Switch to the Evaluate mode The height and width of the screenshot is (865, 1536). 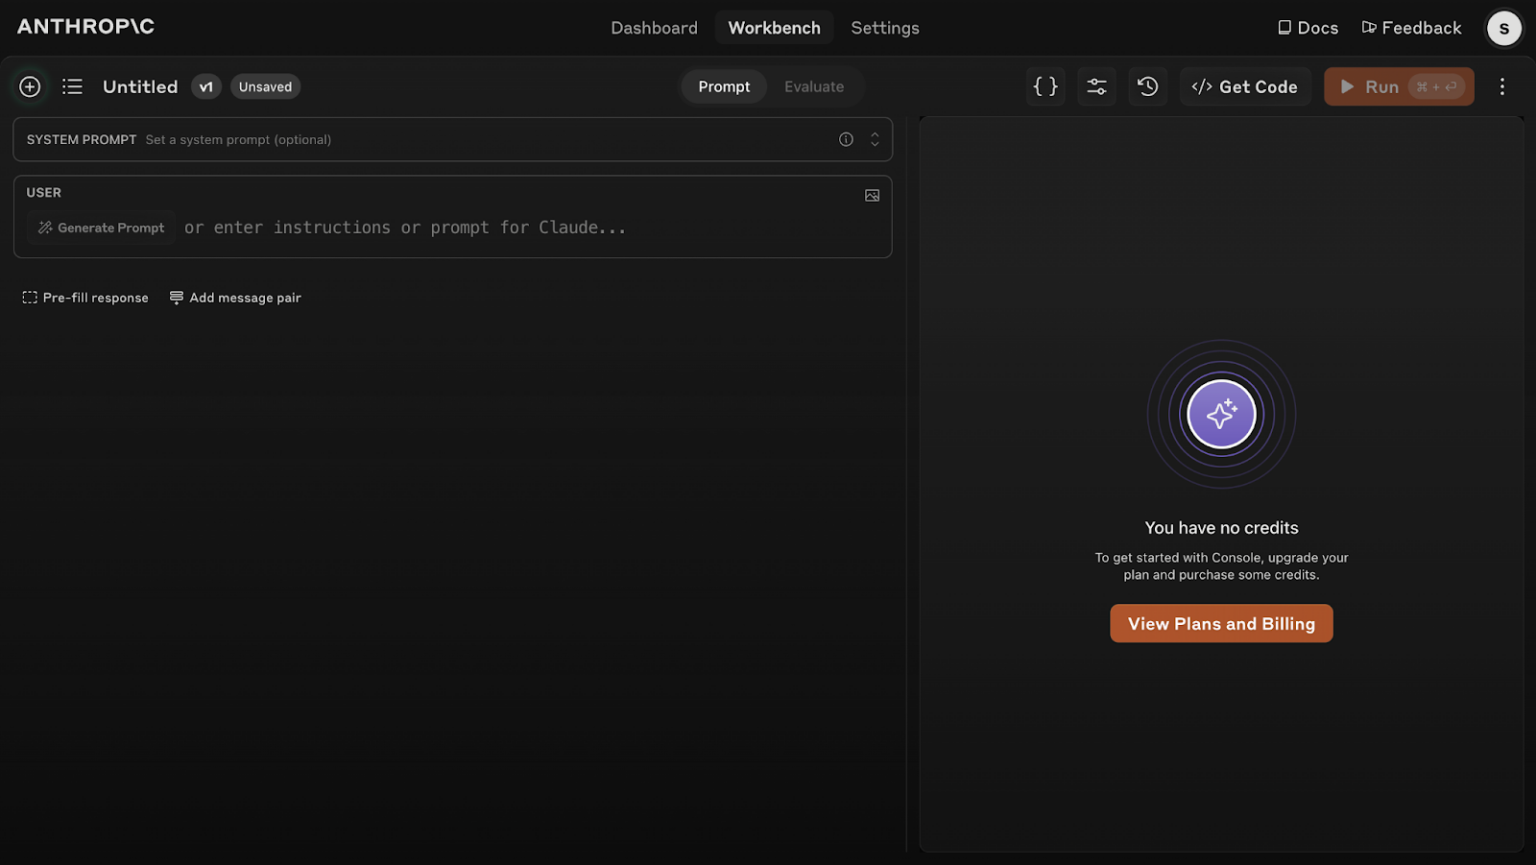point(813,87)
